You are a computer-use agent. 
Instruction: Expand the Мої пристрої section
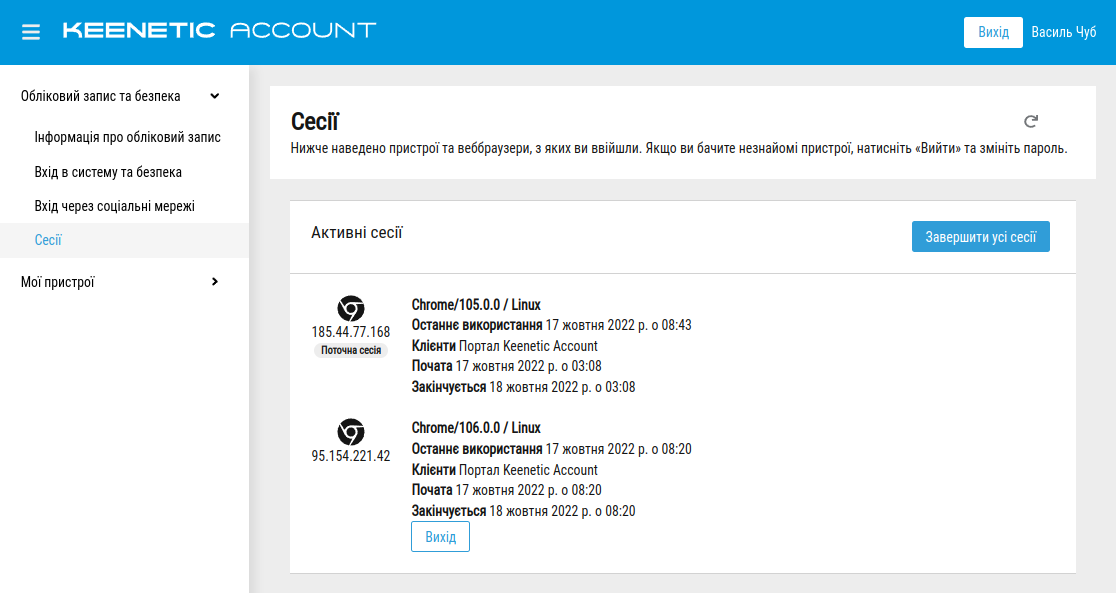[x=214, y=282]
